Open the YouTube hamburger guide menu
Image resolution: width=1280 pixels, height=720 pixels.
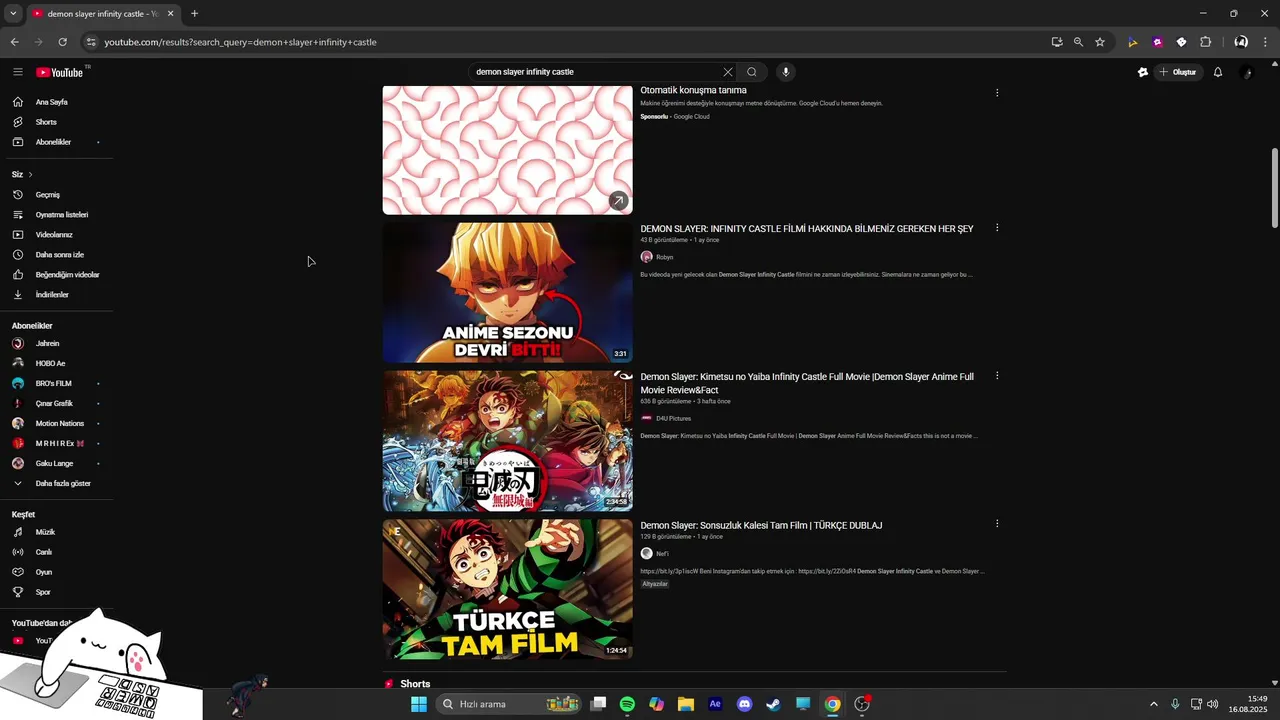pyautogui.click(x=17, y=72)
